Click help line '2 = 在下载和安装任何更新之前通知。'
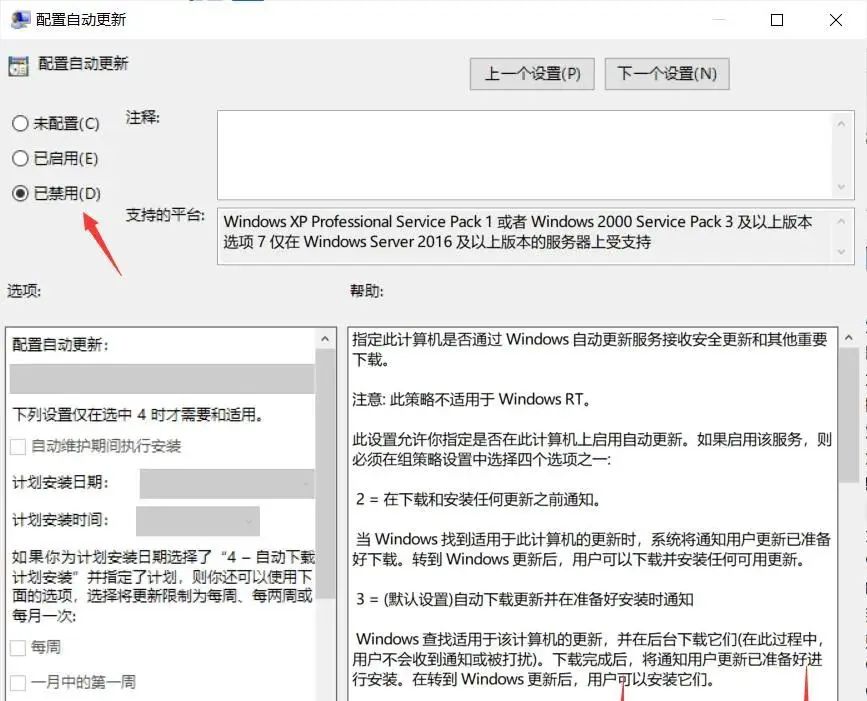 478,499
